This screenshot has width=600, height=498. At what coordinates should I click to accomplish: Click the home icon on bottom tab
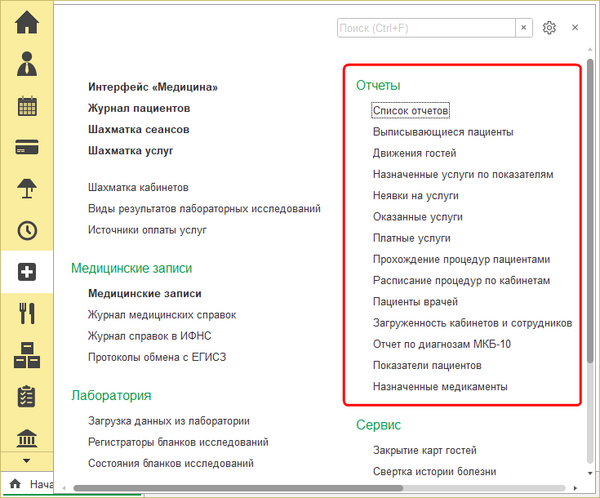(15, 484)
